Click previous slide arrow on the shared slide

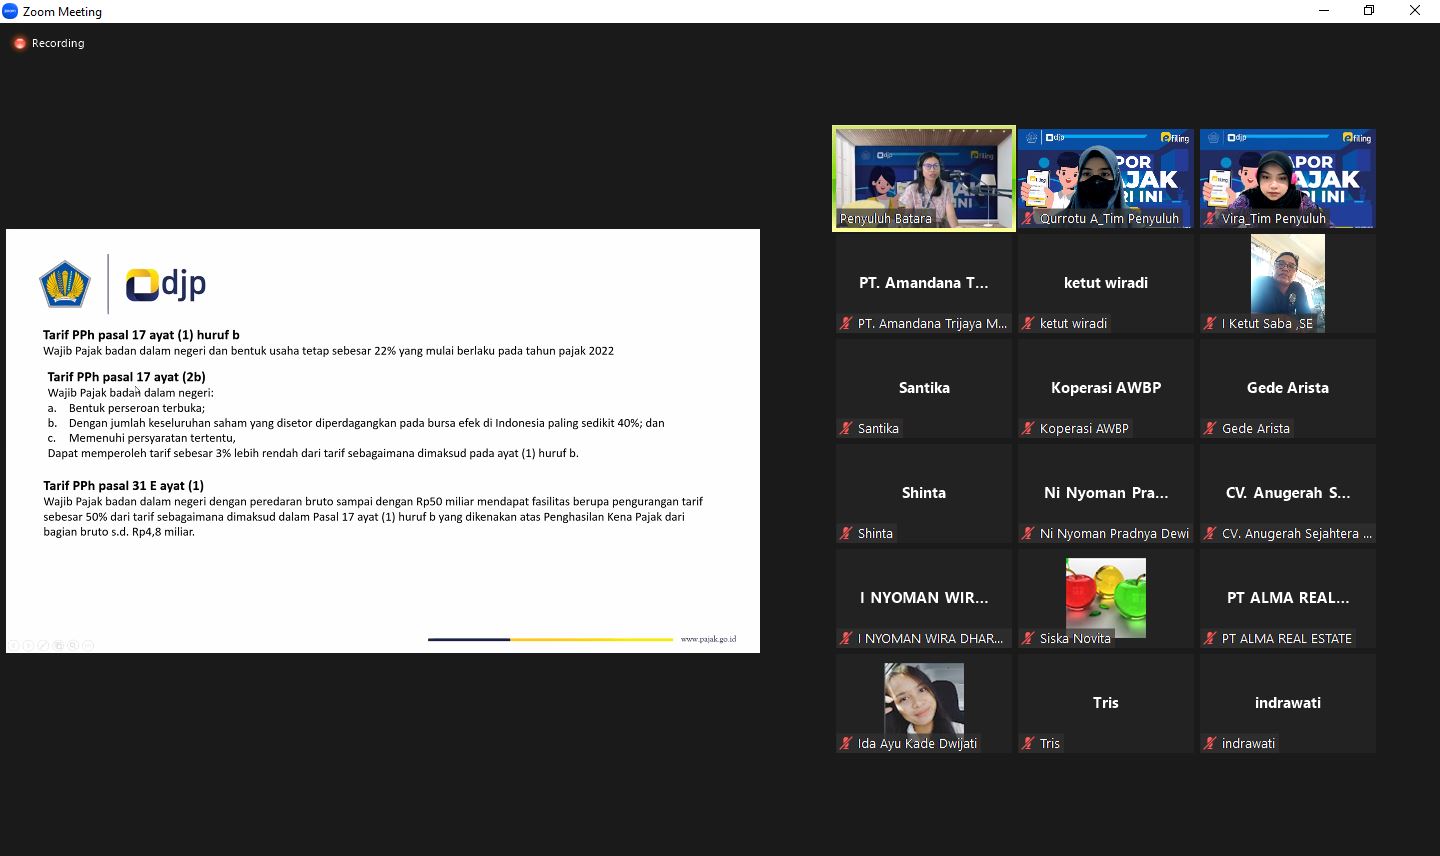(x=14, y=645)
